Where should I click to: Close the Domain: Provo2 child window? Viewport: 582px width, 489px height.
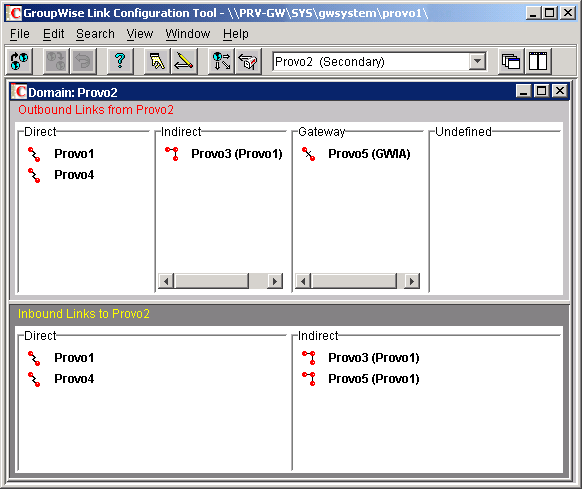[x=560, y=91]
